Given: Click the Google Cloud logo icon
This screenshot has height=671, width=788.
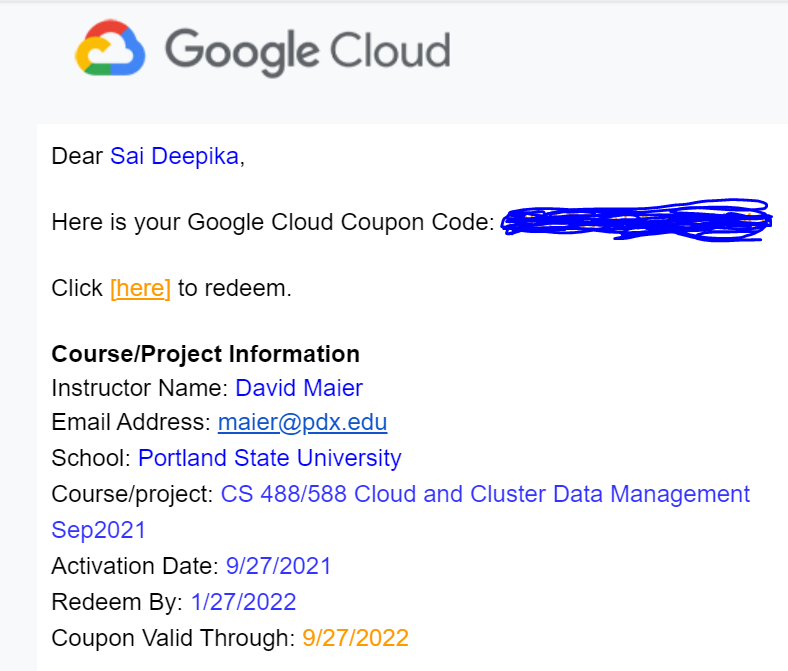Looking at the screenshot, I should point(110,48).
